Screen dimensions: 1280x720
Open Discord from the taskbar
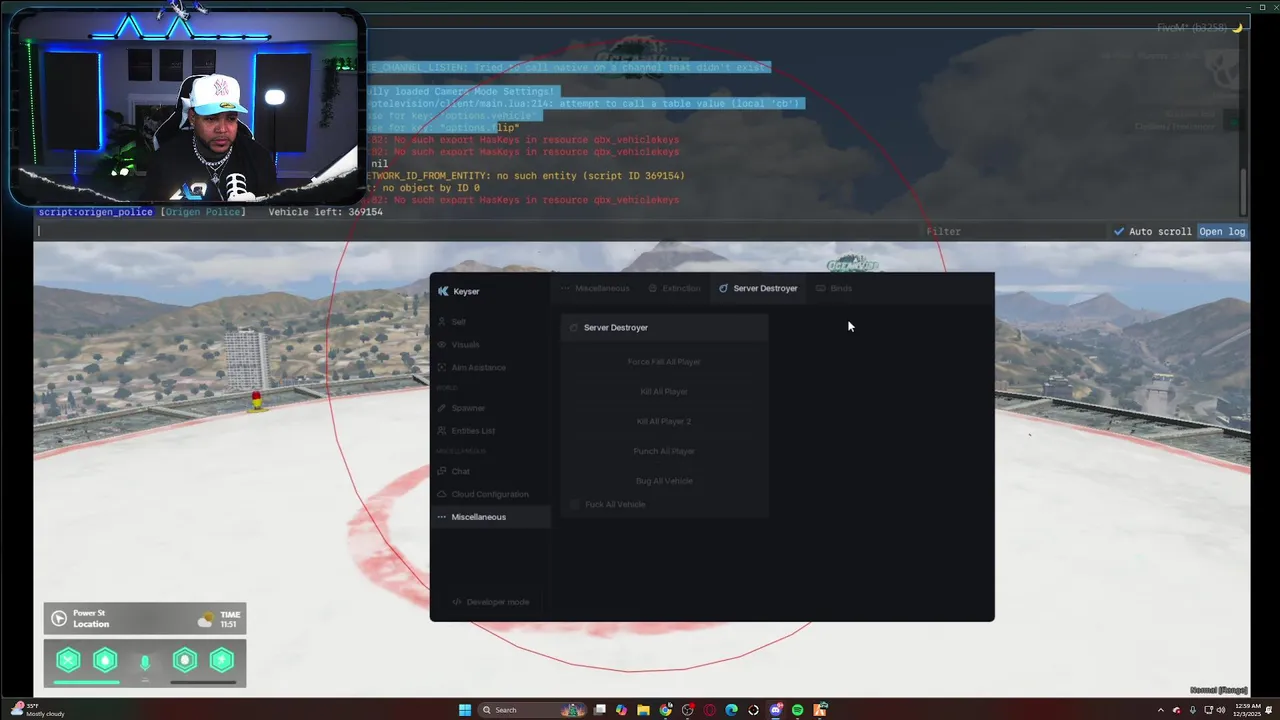(x=775, y=710)
